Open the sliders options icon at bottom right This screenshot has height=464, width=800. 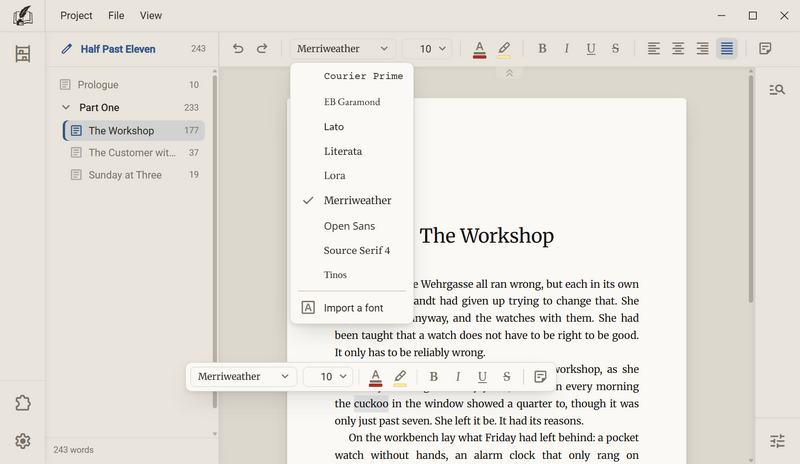(778, 441)
